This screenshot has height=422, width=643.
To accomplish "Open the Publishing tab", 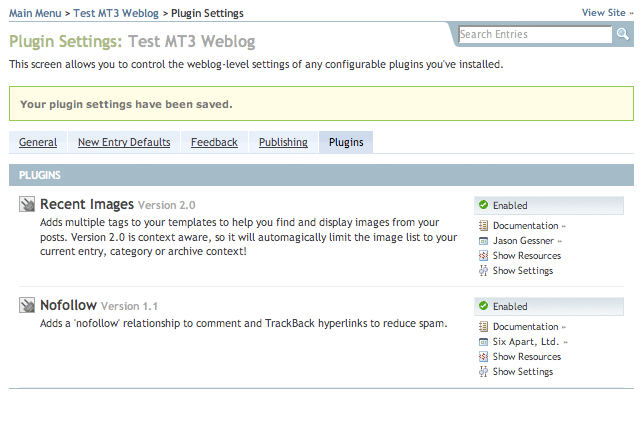I will [283, 142].
